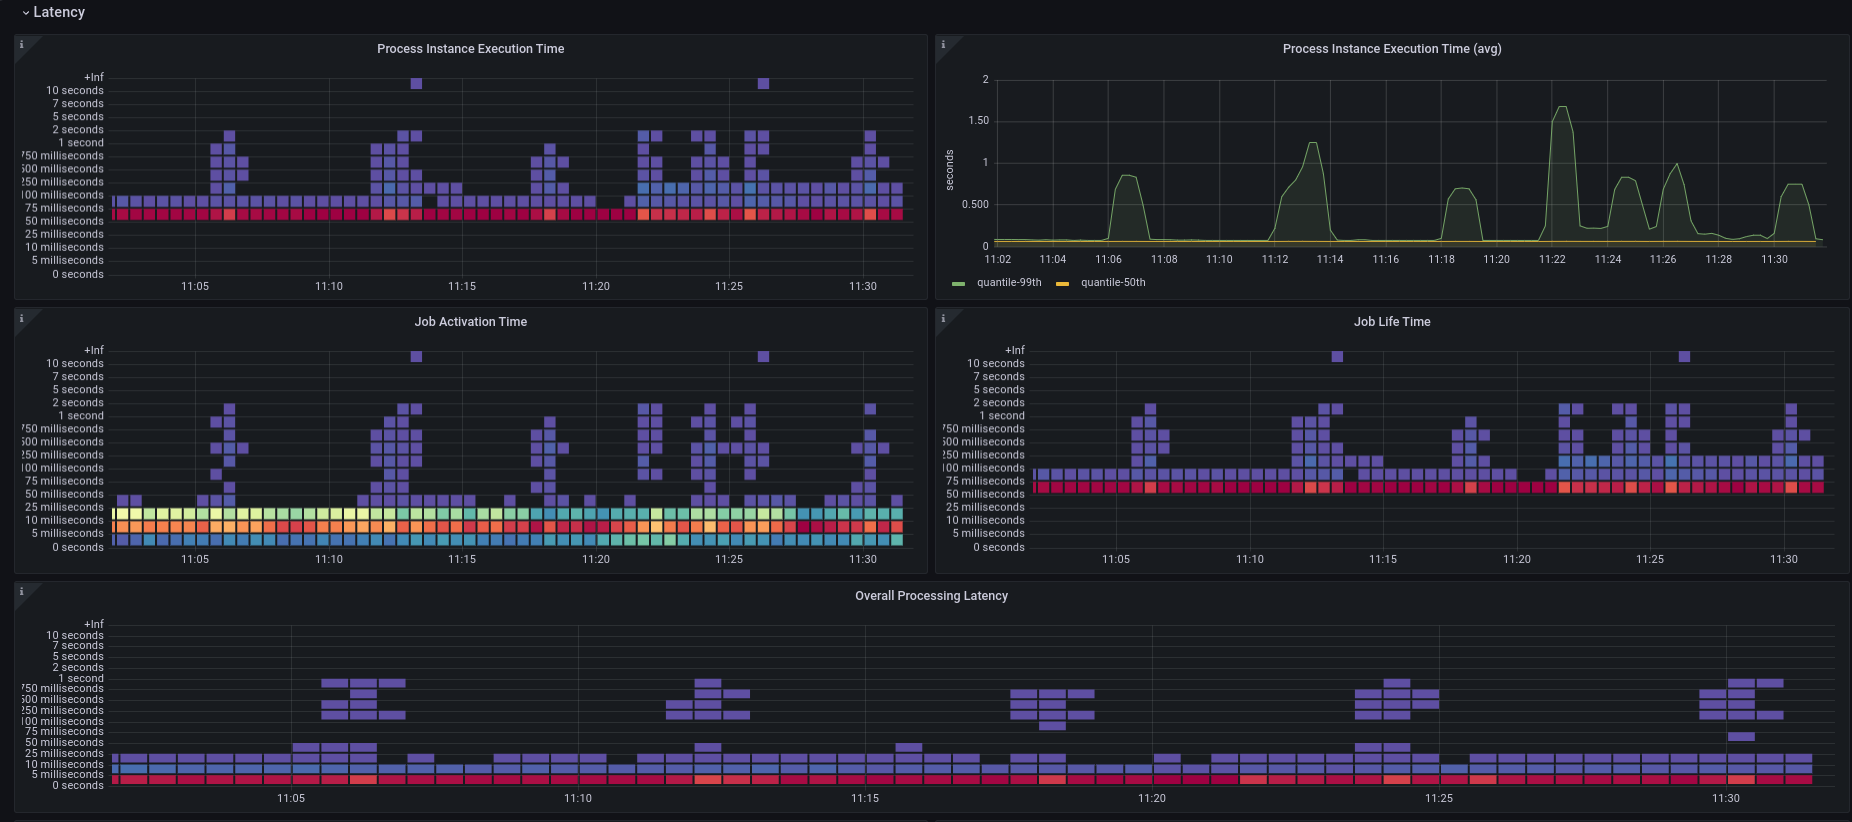Screen dimensions: 1852x822
Task: Click '0 seconds' label in Process Instance Execution Time
Action: pyautogui.click(x=78, y=275)
